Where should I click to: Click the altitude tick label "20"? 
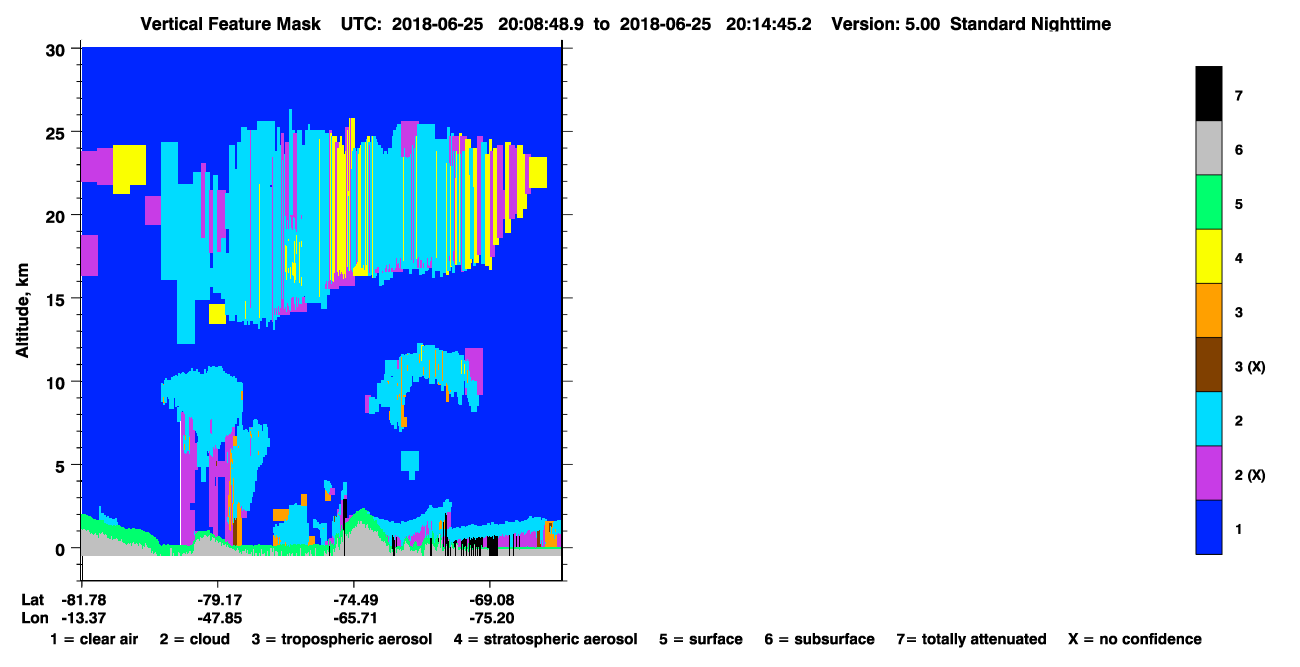click(x=58, y=215)
